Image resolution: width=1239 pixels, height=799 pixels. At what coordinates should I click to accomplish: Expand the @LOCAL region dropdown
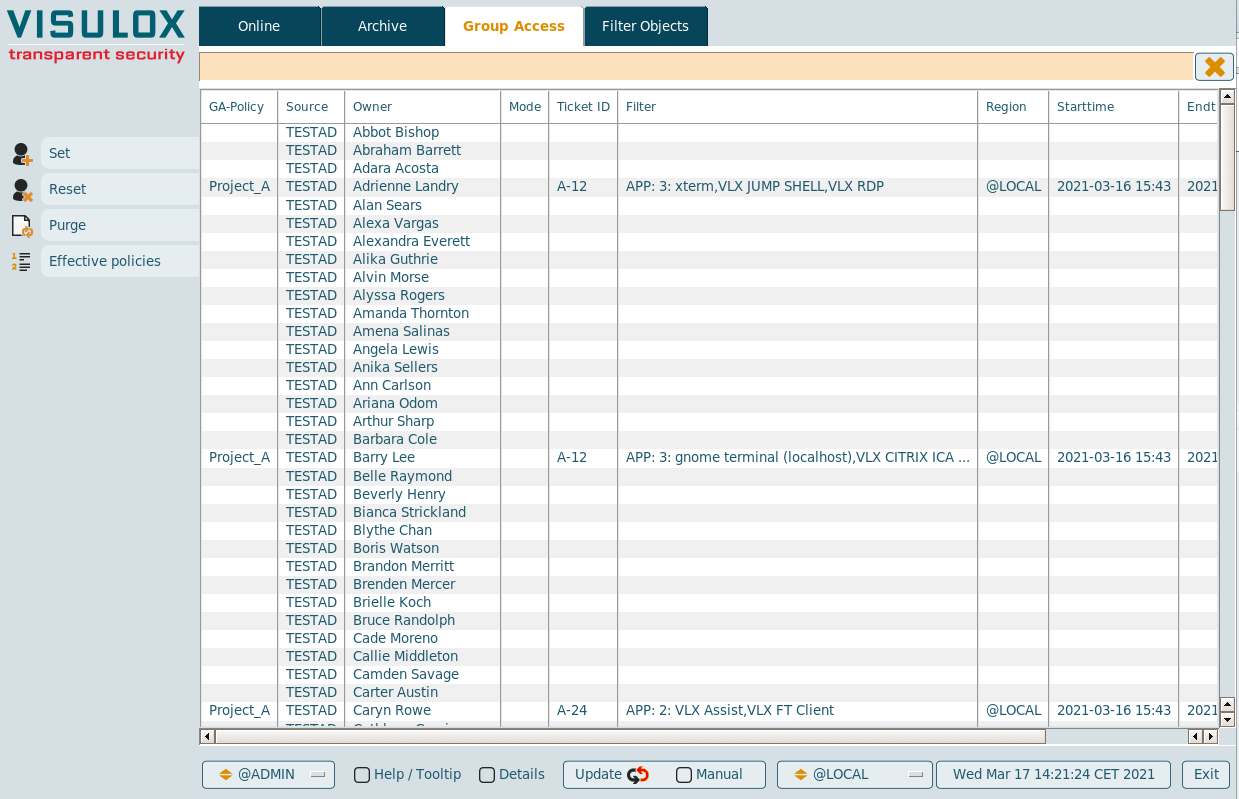coord(854,775)
